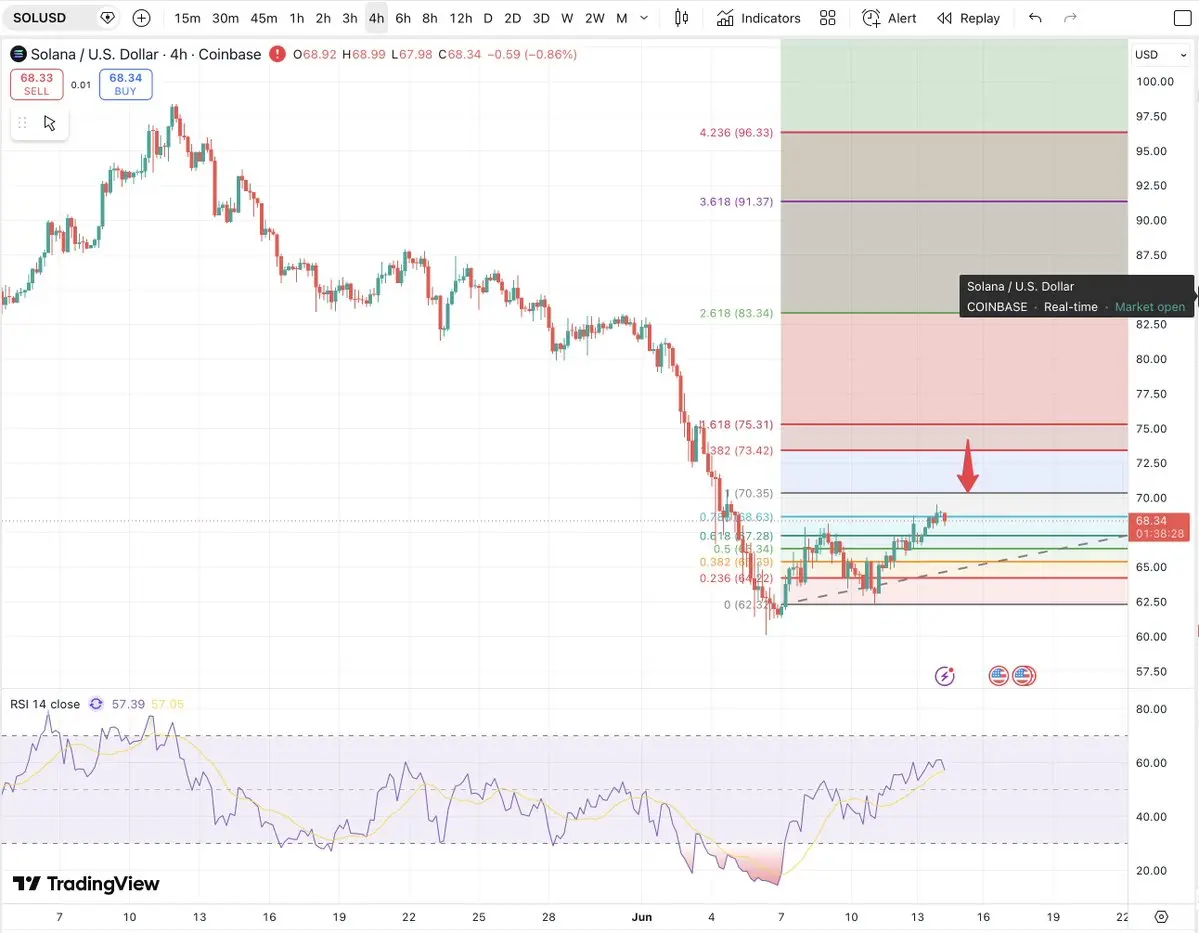Click the 3.618 (91.37) Fibonacci level label
The image size is (1199, 933).
click(x=736, y=202)
